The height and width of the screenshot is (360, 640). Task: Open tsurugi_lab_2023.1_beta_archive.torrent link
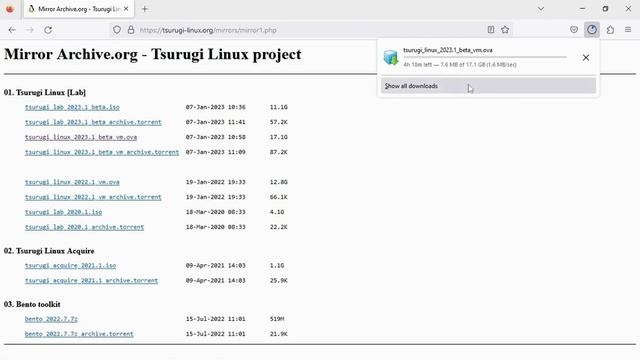pyautogui.click(x=93, y=122)
